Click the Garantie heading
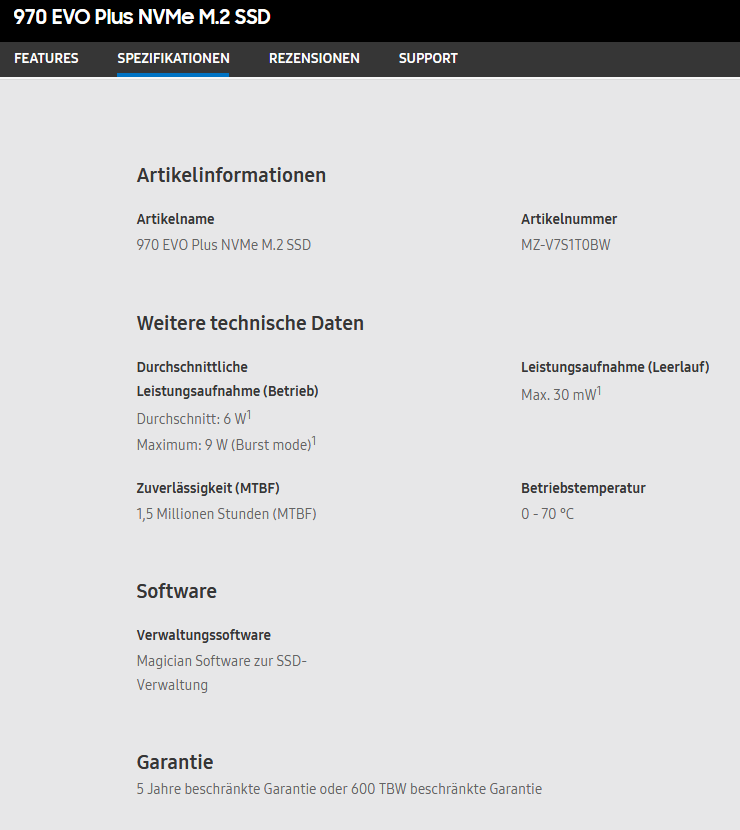This screenshot has height=830, width=740. pos(175,762)
